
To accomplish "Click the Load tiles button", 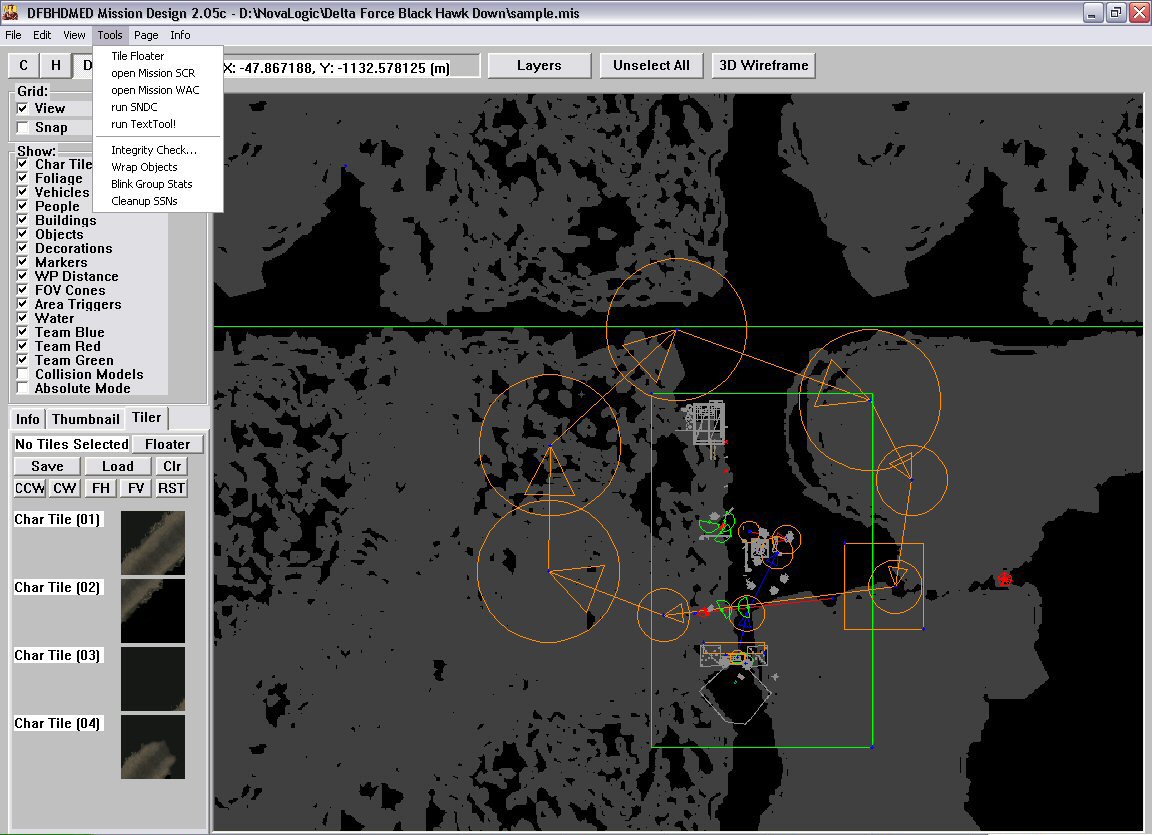I will tap(118, 466).
